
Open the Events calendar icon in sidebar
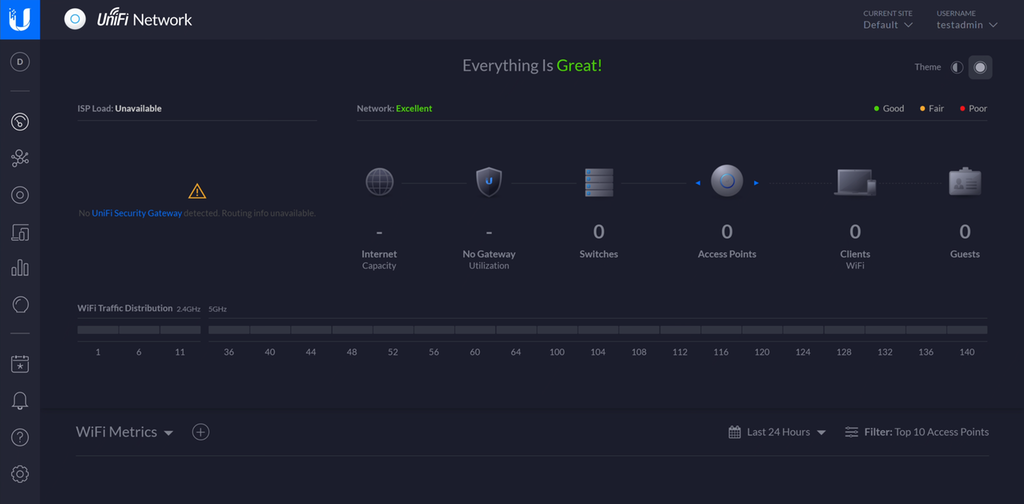tap(20, 364)
